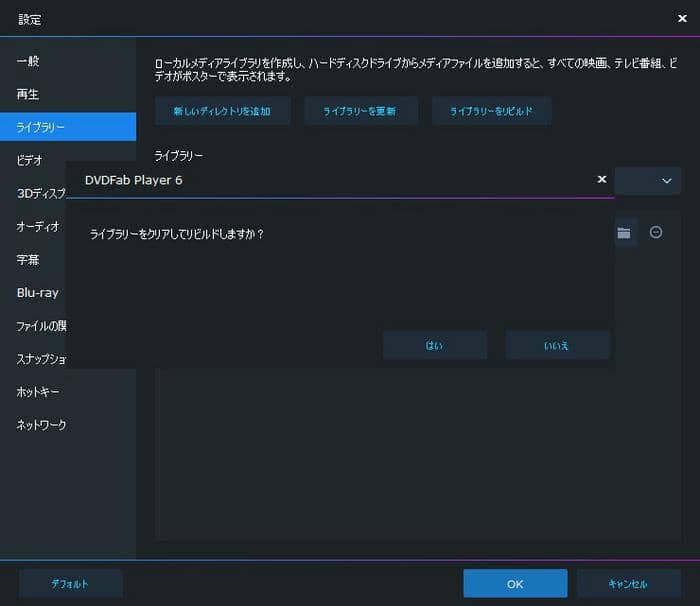Open the ホットキー settings tab
Viewport: 700px width, 606px height.
(x=68, y=392)
